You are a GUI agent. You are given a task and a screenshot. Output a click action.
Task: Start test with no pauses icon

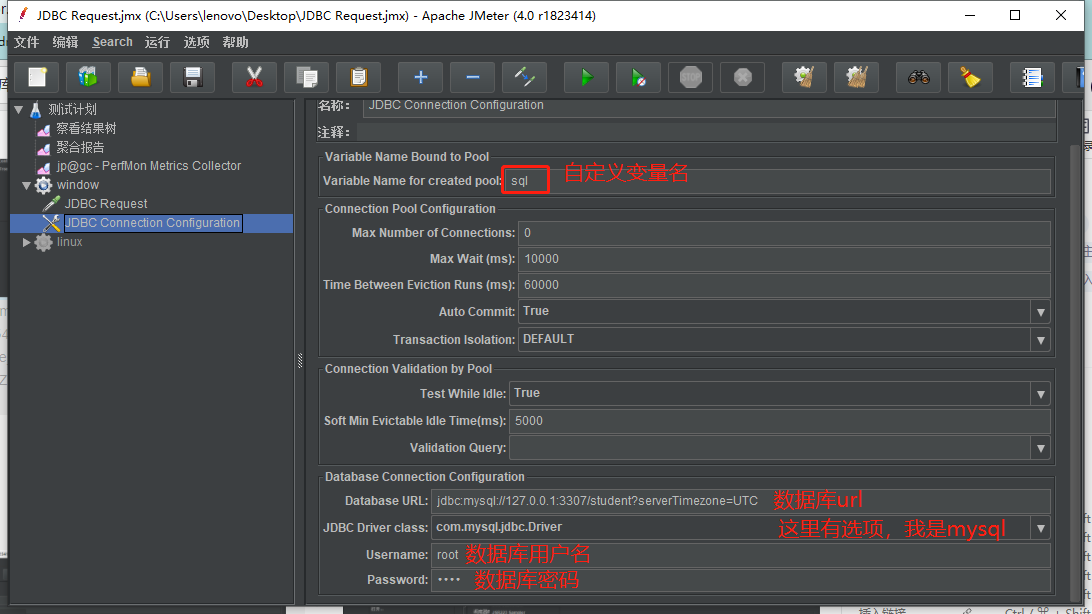639,77
